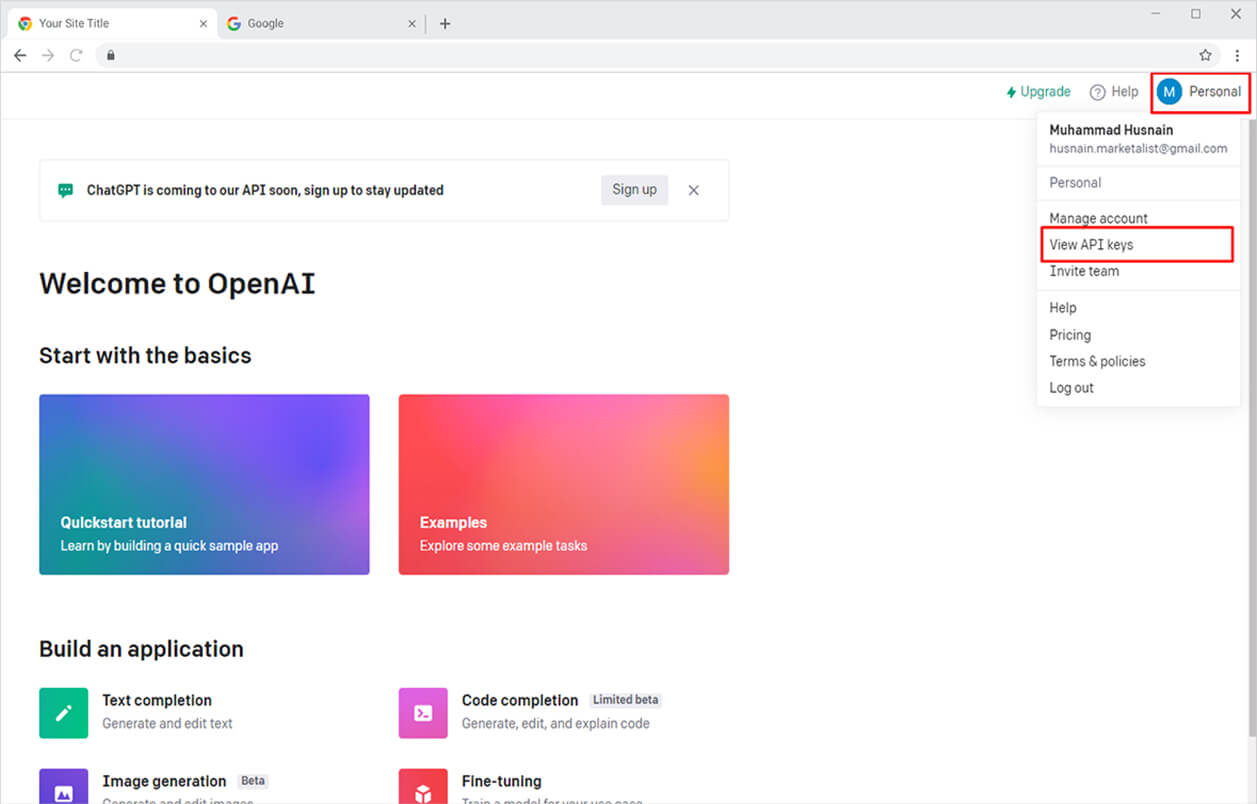Image resolution: width=1257 pixels, height=804 pixels.
Task: Bookmark this page with the star icon
Action: click(x=1205, y=55)
